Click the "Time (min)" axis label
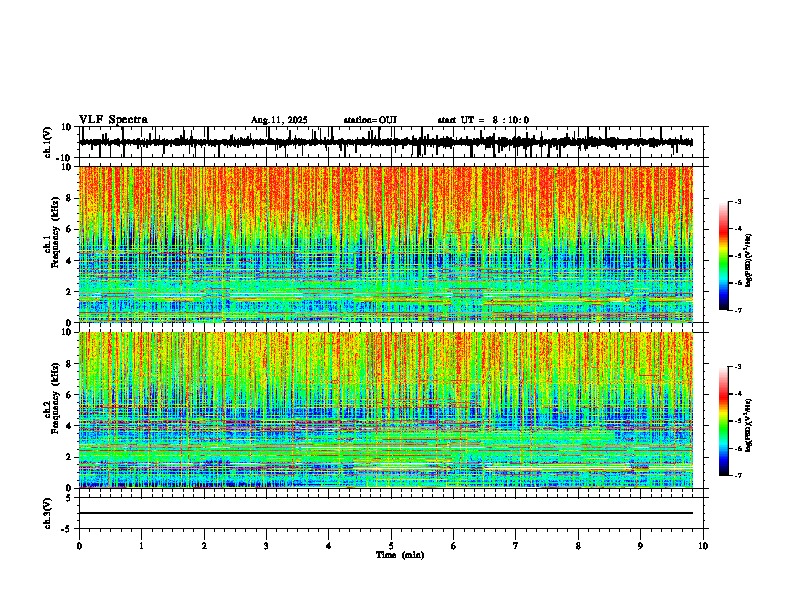Image resolution: width=792 pixels, height=612 pixels. coord(400,555)
